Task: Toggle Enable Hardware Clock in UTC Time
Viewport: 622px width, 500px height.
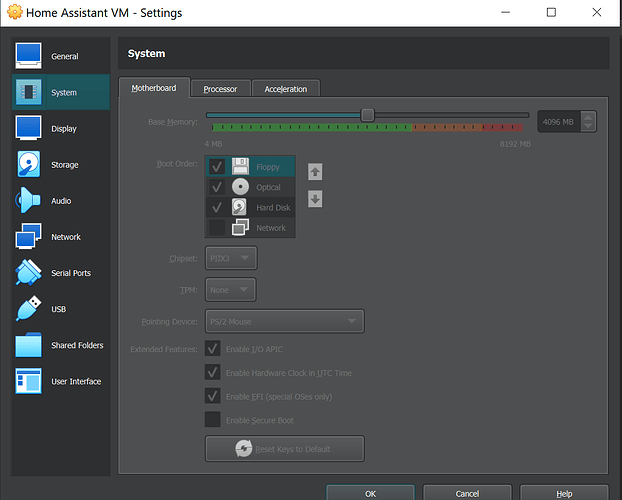Action: point(213,372)
